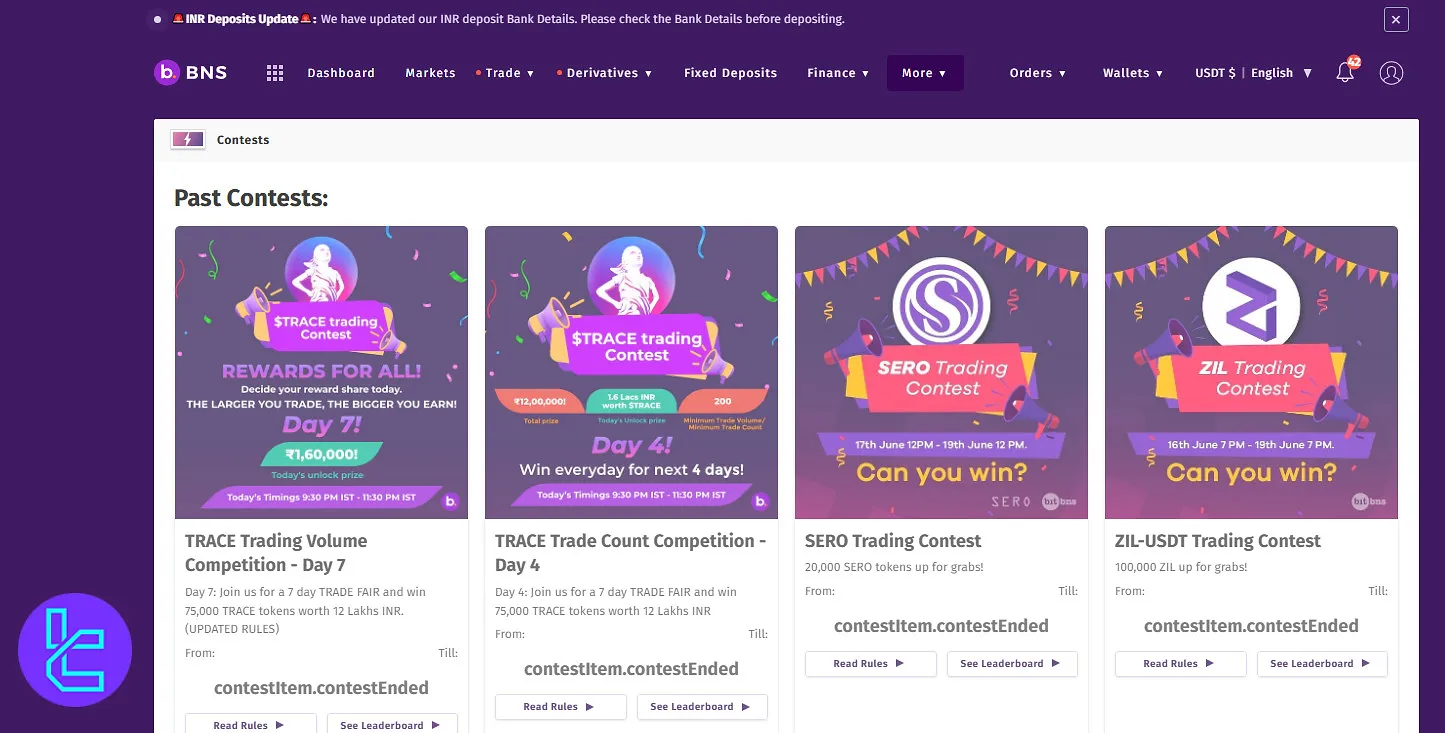Expand the Wallets menu
The height and width of the screenshot is (733, 1445).
(x=1132, y=72)
